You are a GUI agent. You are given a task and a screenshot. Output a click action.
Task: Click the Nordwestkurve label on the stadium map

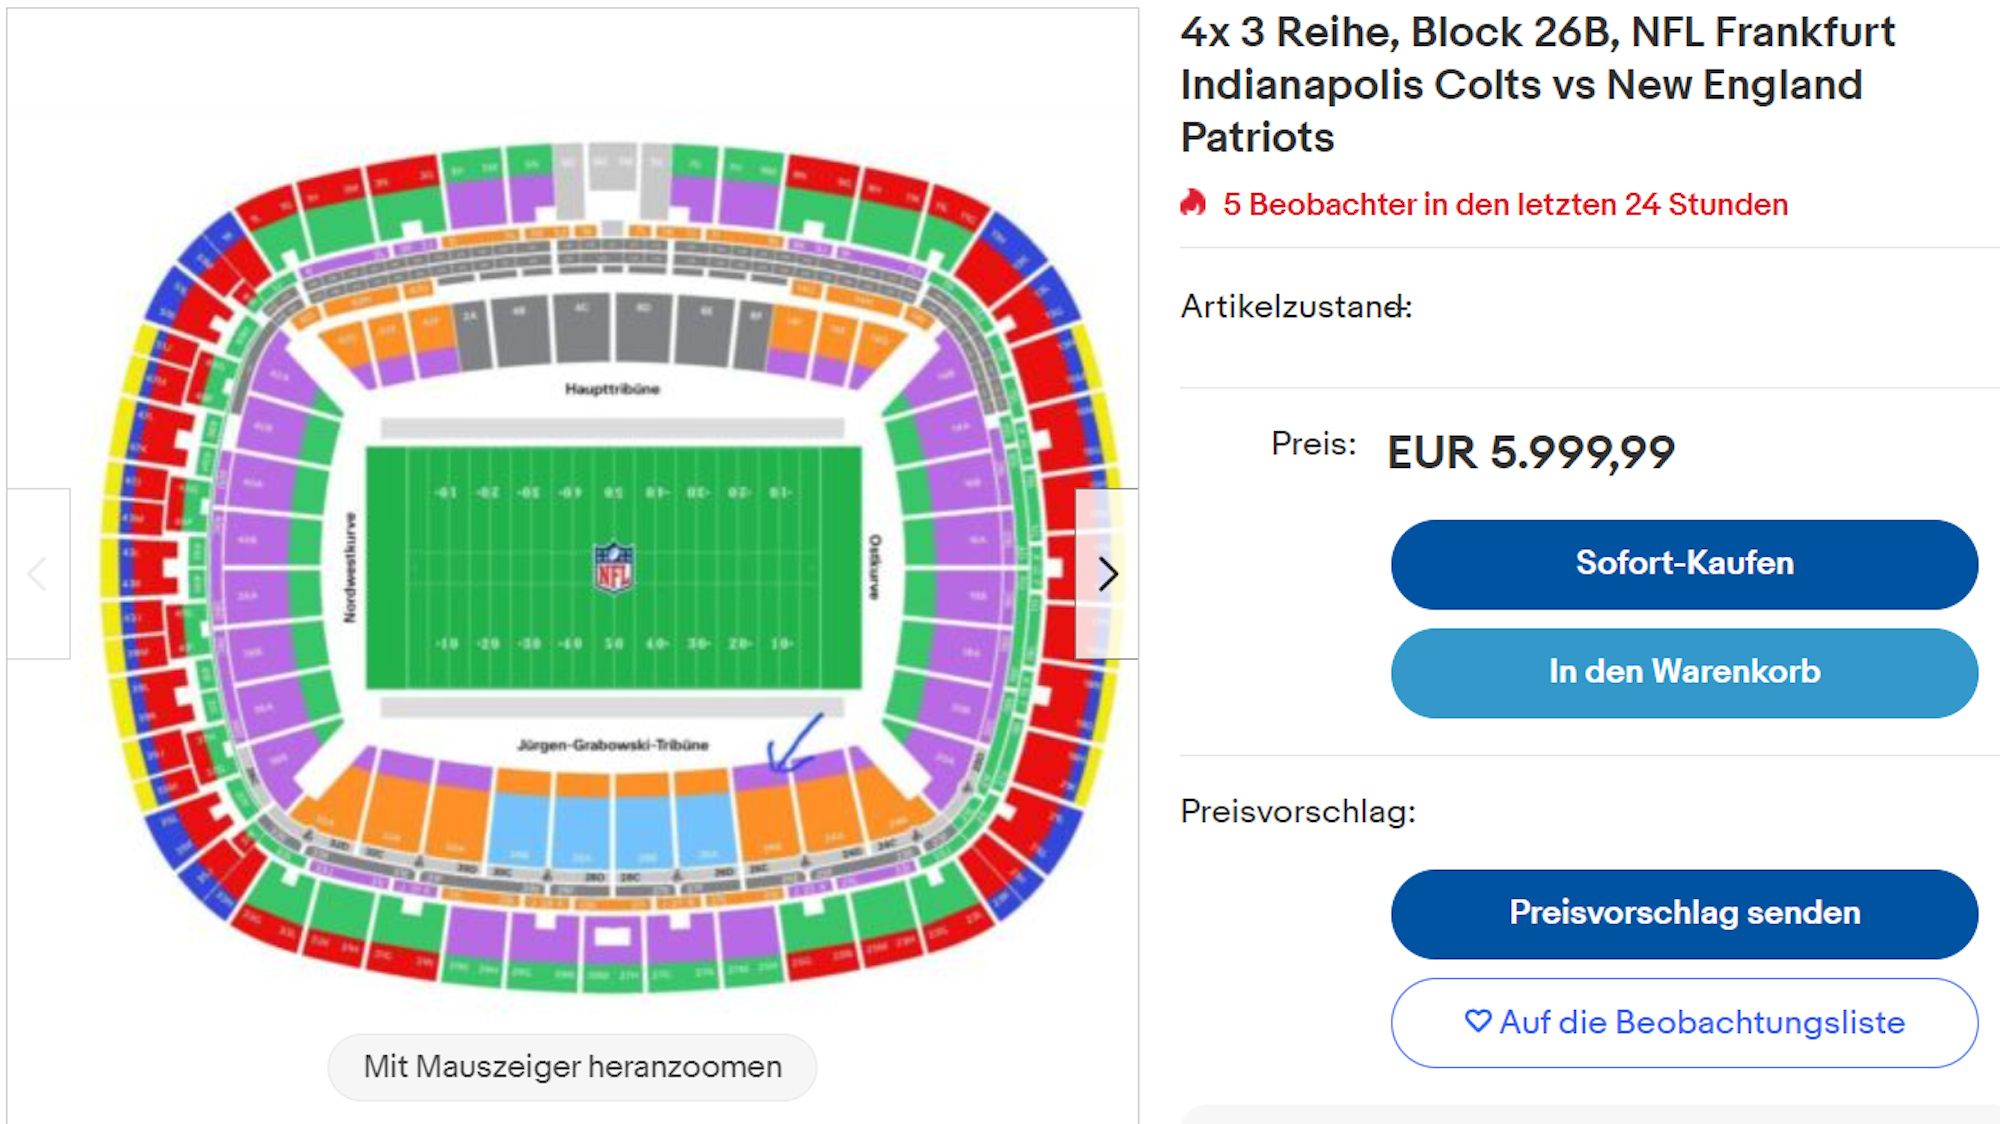[350, 565]
